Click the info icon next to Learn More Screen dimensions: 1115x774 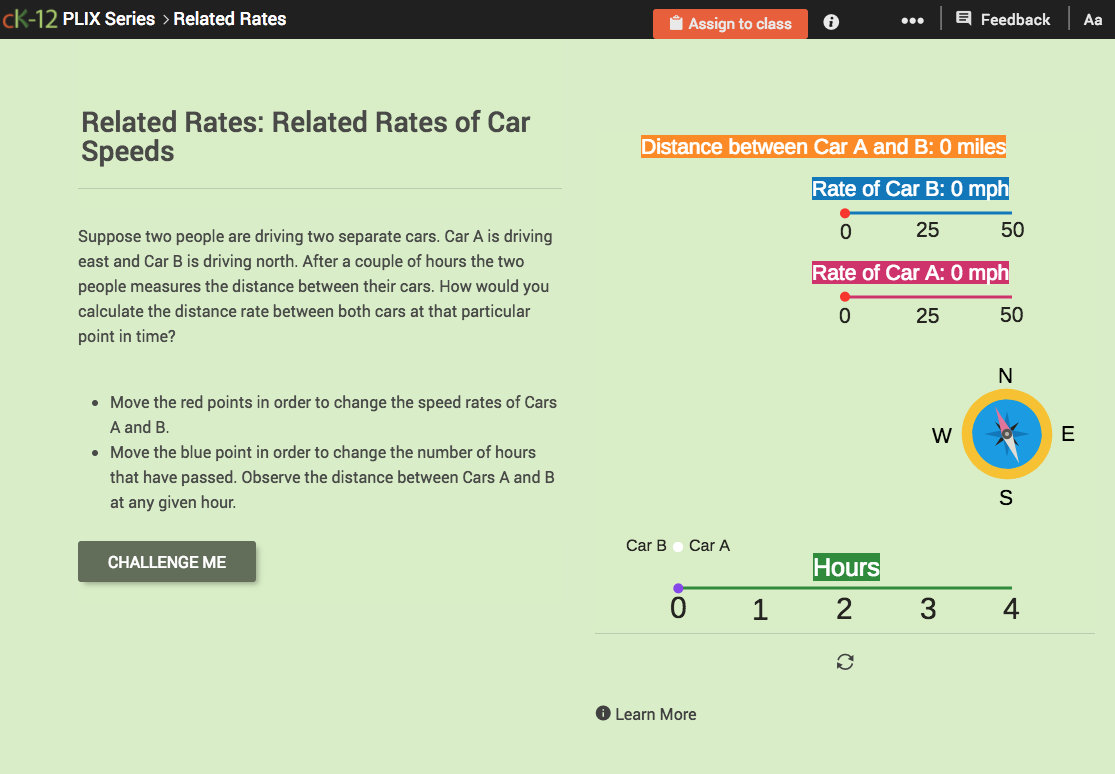(601, 713)
